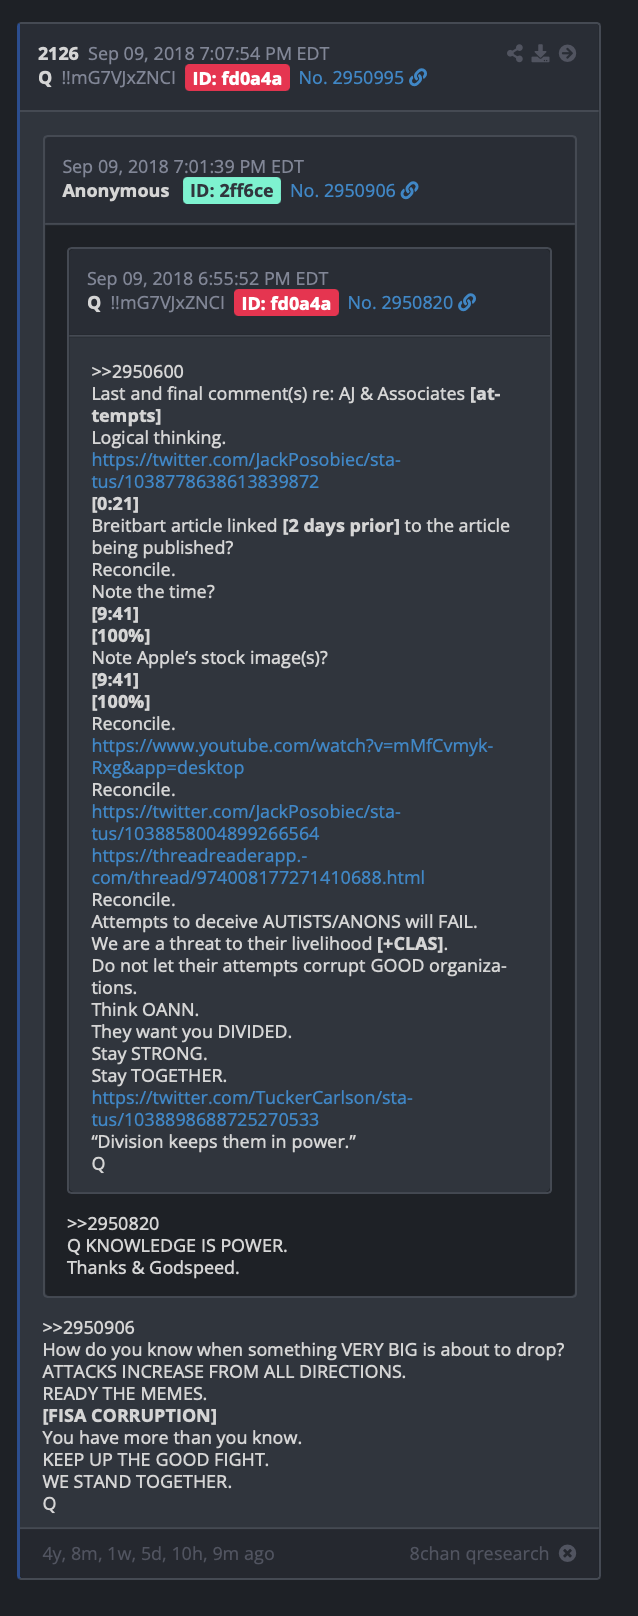
Task: Open the YouTube watch link
Action: coord(292,757)
